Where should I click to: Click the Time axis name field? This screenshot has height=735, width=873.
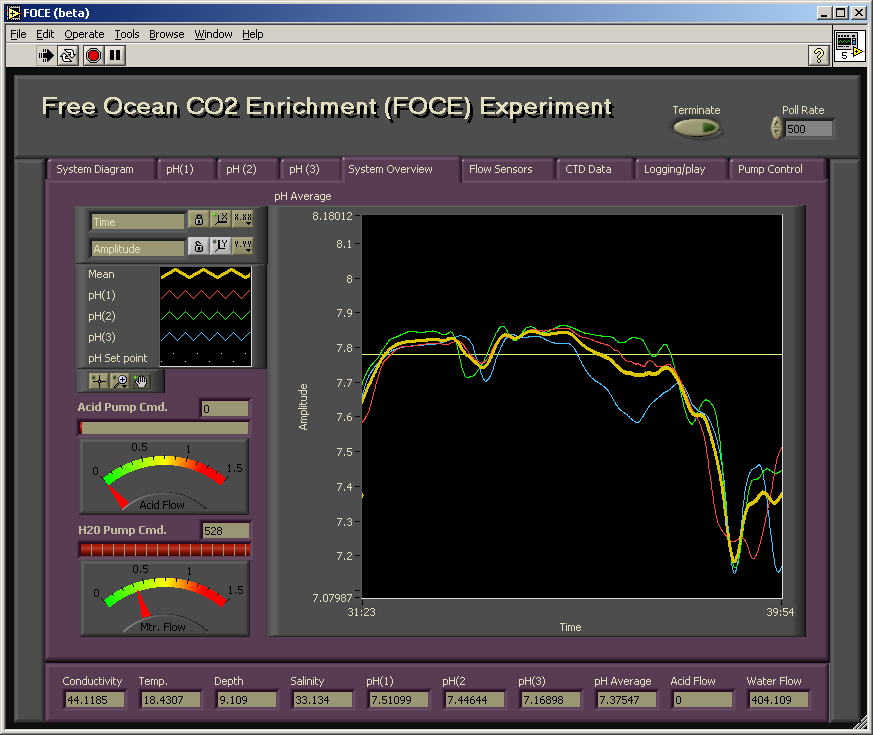[138, 222]
